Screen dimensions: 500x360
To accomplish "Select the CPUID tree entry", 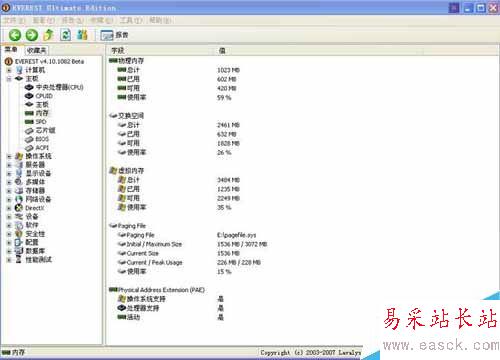I will (x=44, y=96).
